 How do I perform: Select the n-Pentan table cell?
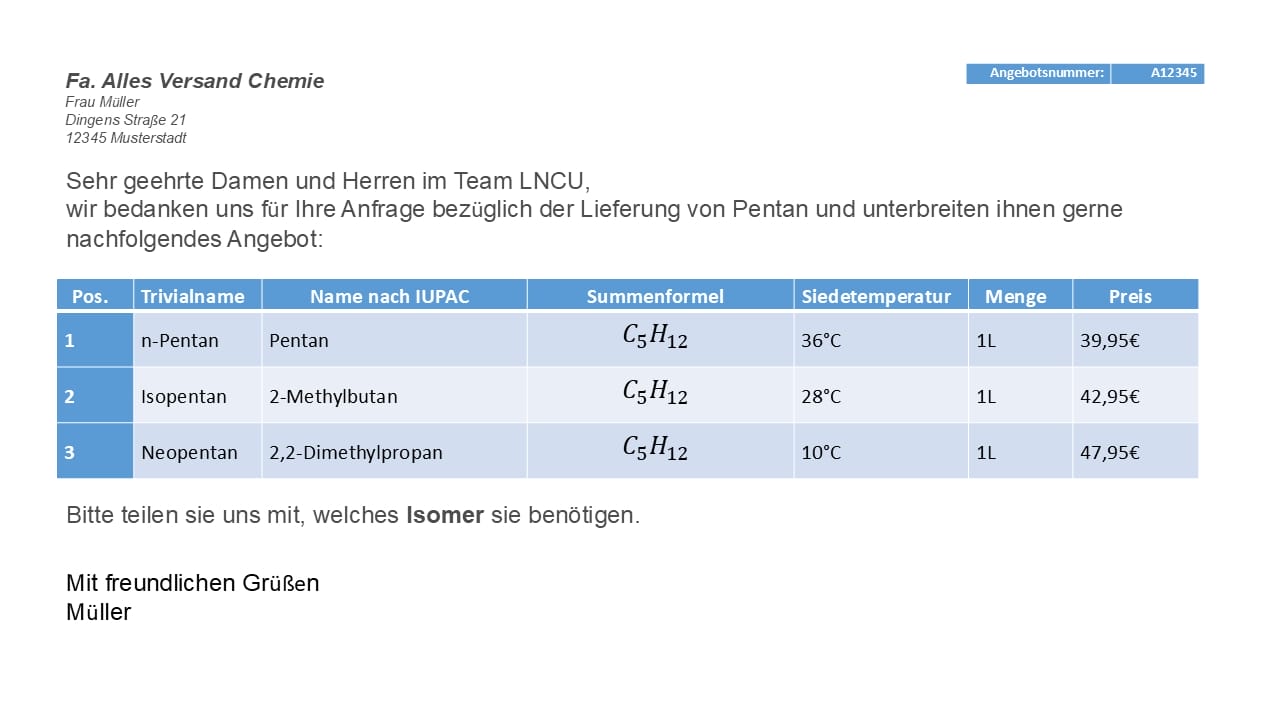coord(180,340)
